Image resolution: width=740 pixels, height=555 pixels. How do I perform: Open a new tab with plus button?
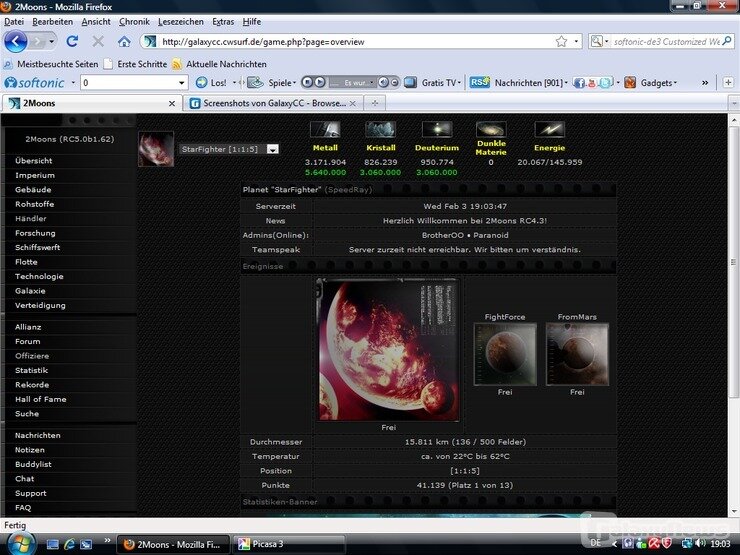click(x=375, y=103)
